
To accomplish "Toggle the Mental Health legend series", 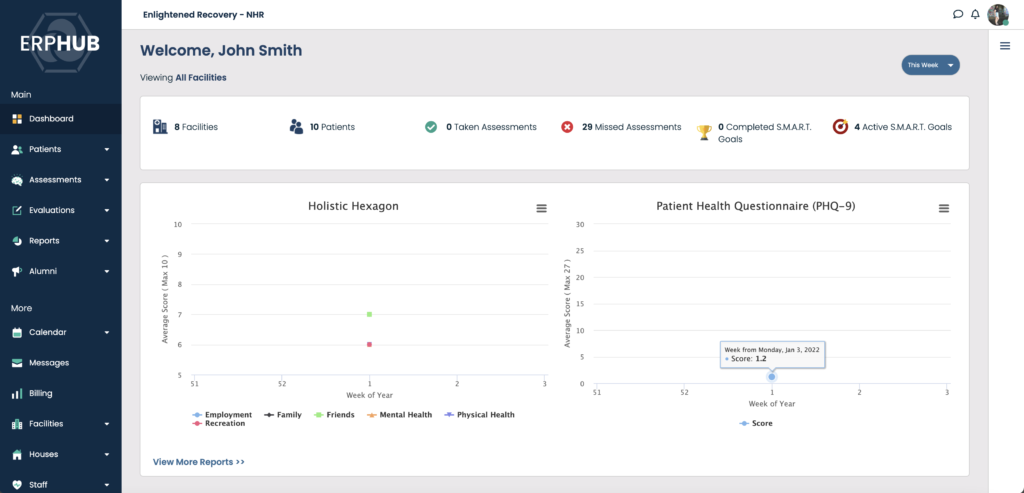I will pos(399,415).
